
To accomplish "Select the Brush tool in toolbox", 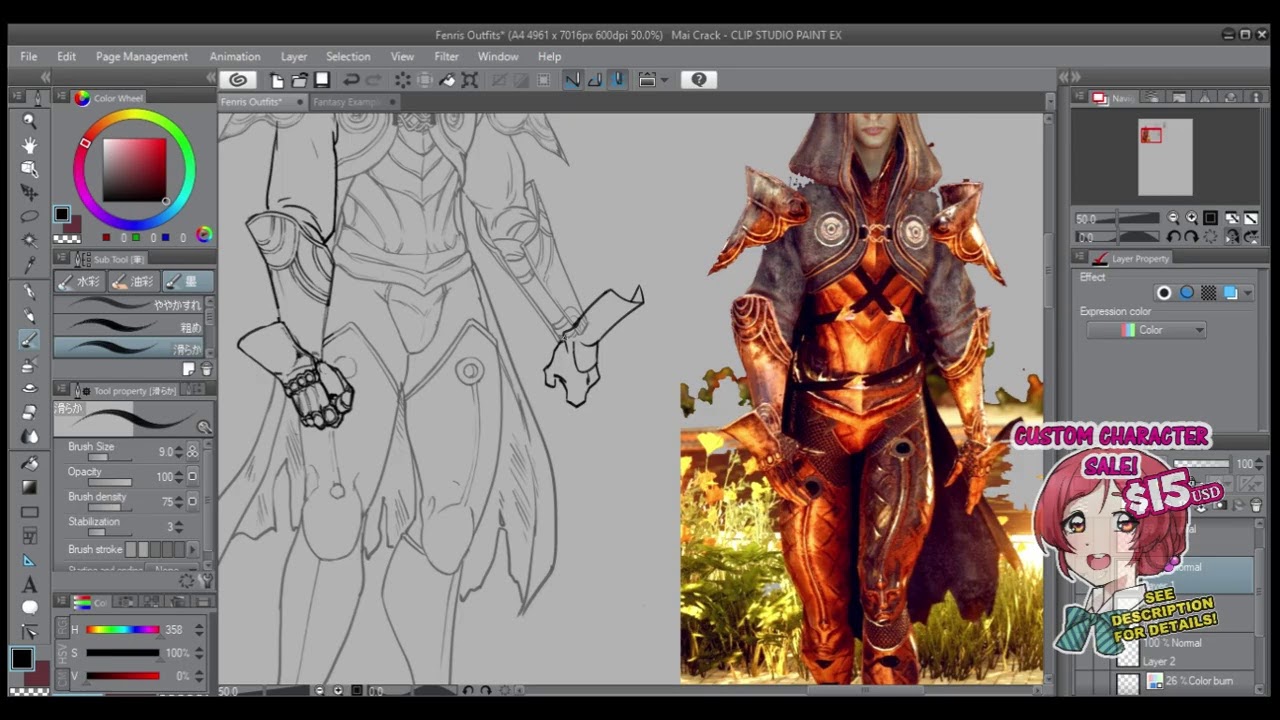I will [30, 340].
